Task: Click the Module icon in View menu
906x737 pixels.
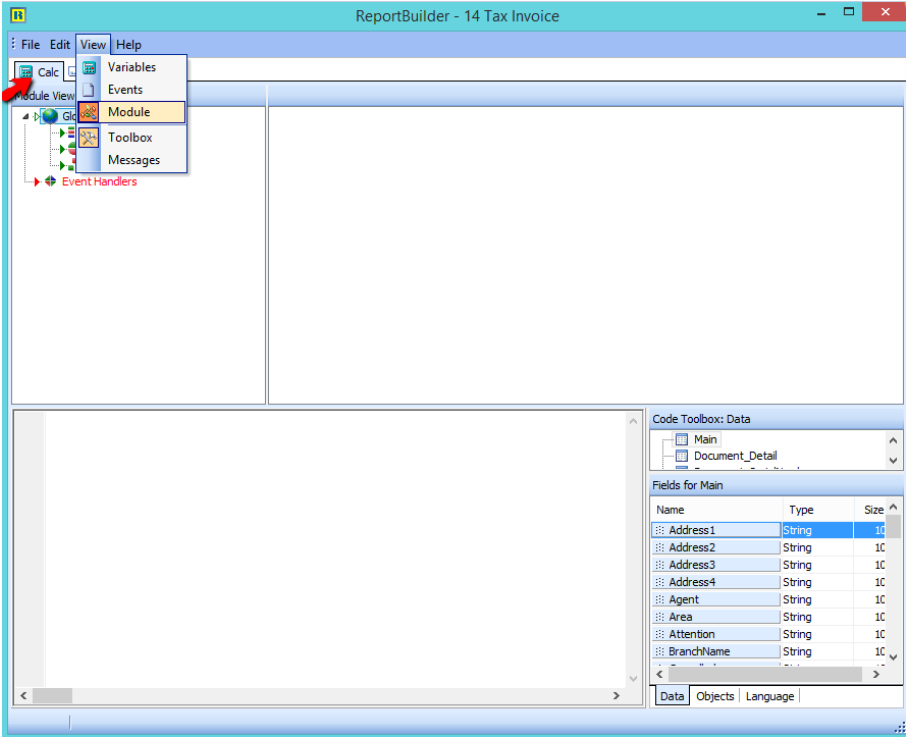Action: [x=89, y=112]
